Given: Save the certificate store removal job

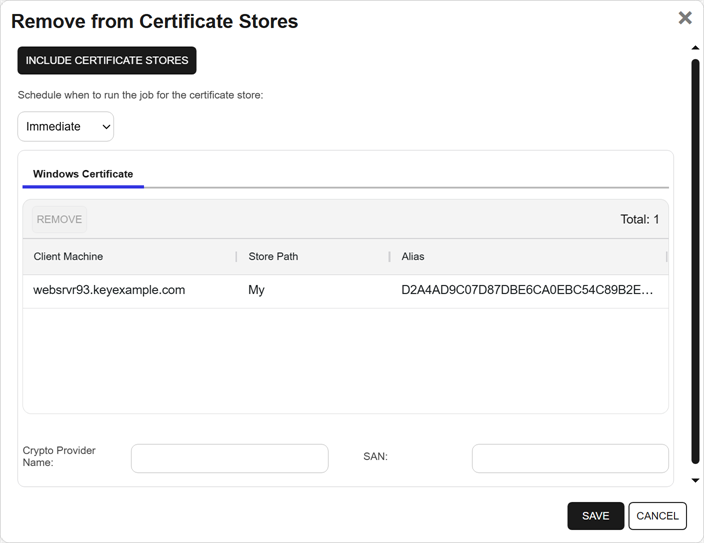Looking at the screenshot, I should [595, 516].
